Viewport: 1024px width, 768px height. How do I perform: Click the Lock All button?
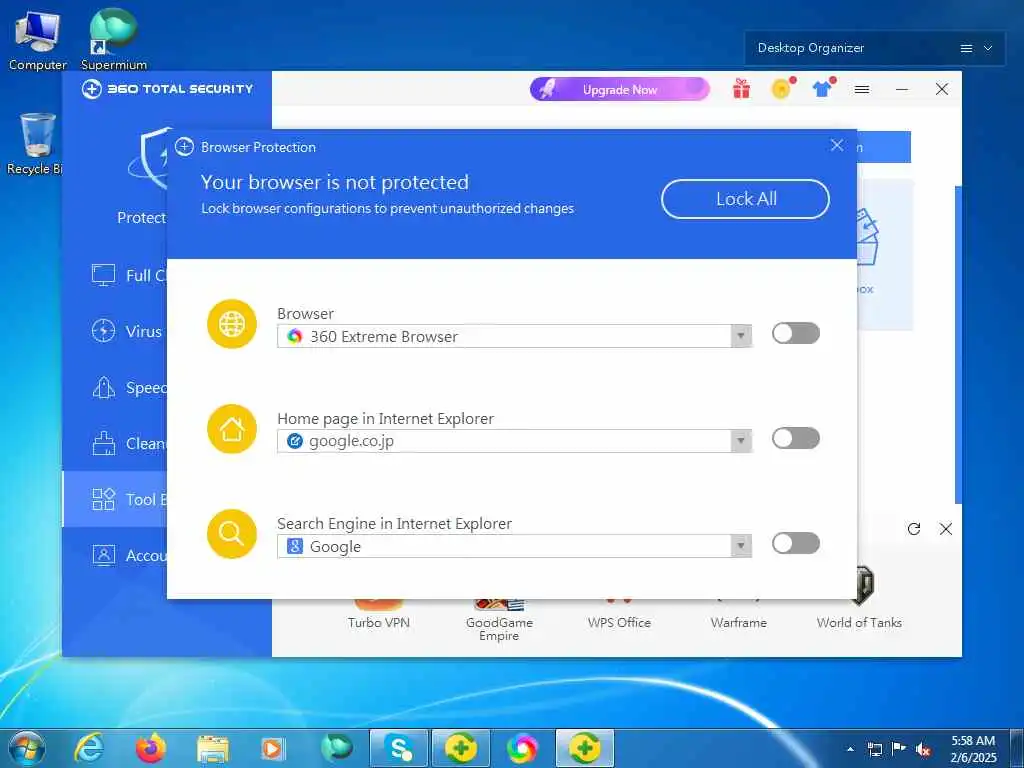pos(745,199)
